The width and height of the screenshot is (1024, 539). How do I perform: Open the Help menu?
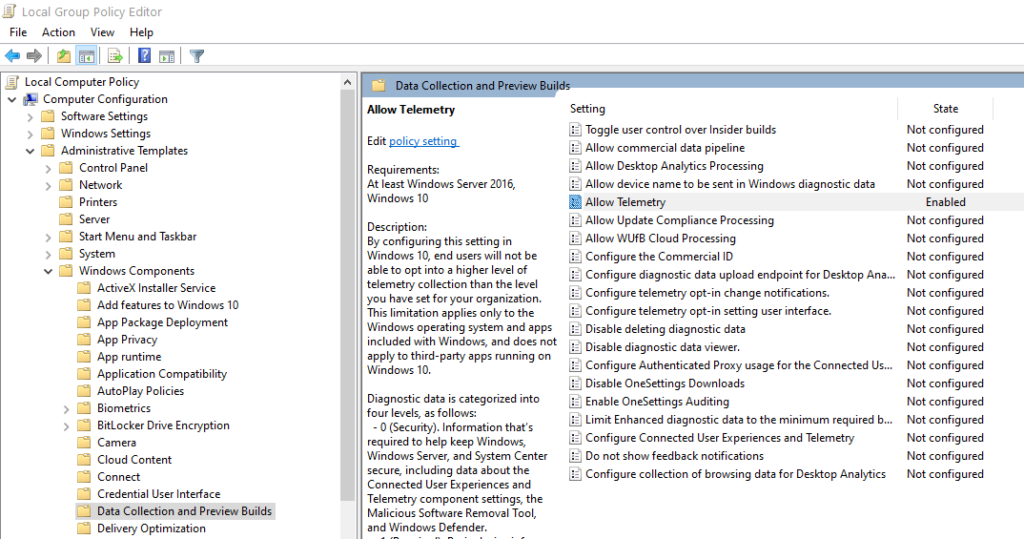(141, 32)
